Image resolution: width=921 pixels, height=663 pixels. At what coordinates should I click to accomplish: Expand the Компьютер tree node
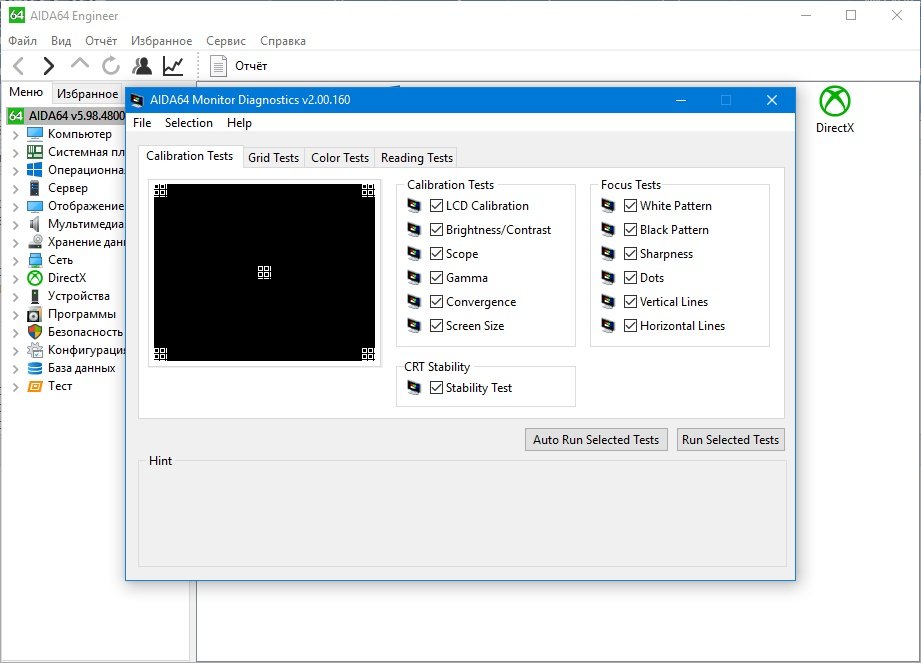[15, 134]
